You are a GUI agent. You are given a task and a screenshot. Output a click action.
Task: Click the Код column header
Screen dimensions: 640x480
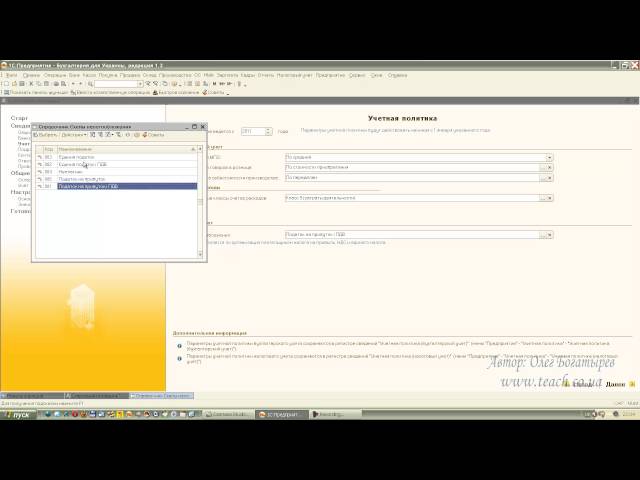49,149
